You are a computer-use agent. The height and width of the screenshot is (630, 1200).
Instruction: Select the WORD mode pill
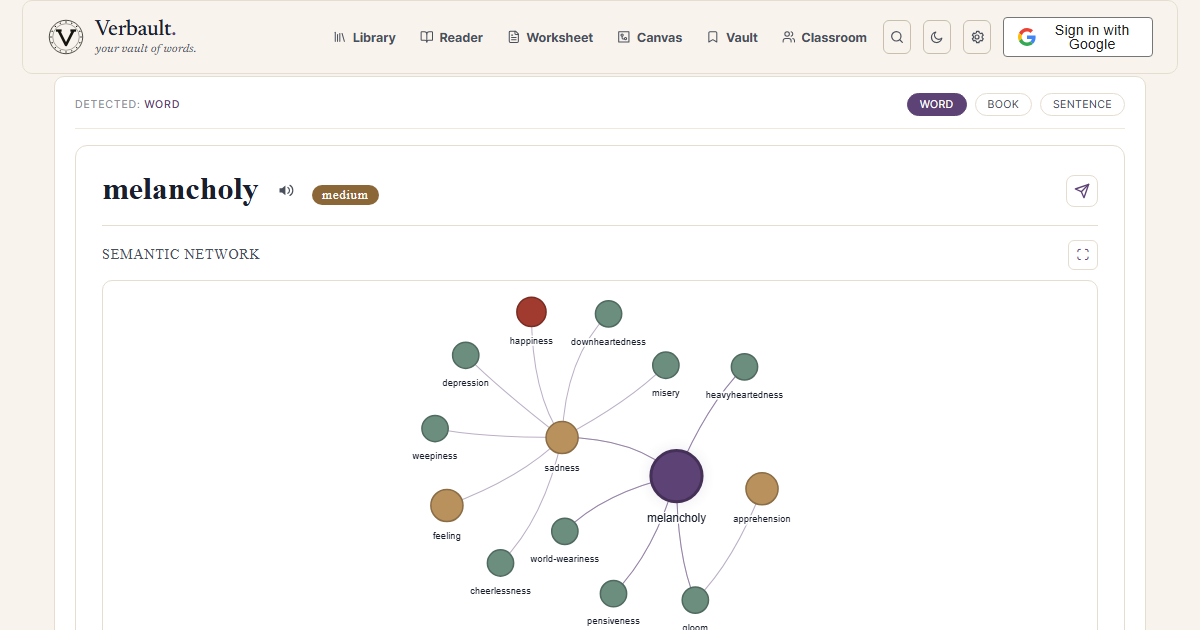[x=936, y=104]
